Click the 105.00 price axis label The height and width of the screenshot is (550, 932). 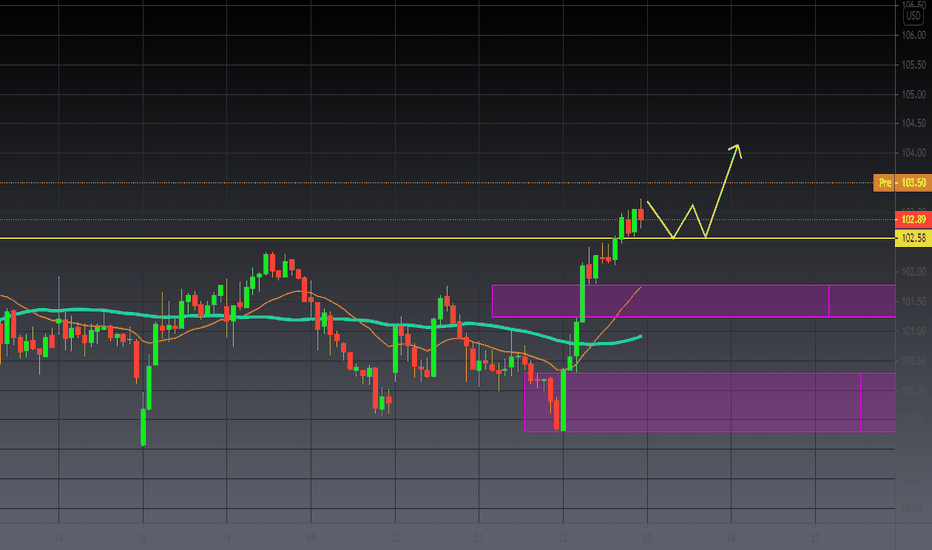[x=914, y=95]
